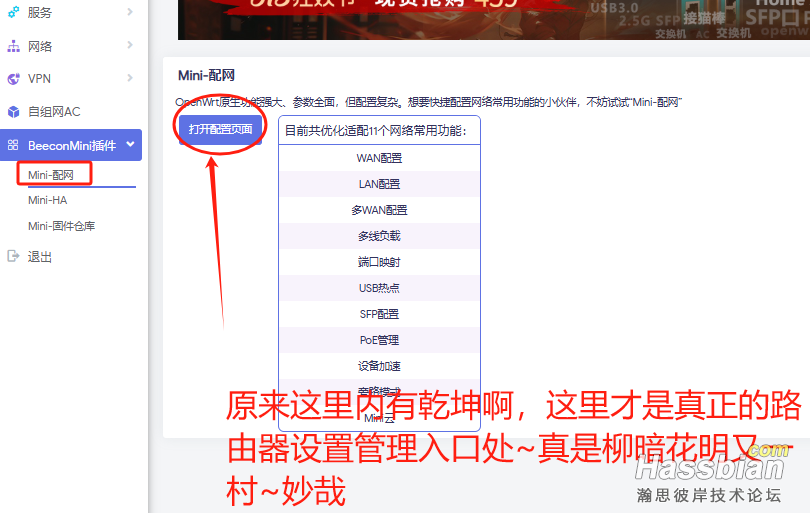Expand the 服务 menu chevron
Viewport: 810px width, 513px height.
pyautogui.click(x=130, y=11)
